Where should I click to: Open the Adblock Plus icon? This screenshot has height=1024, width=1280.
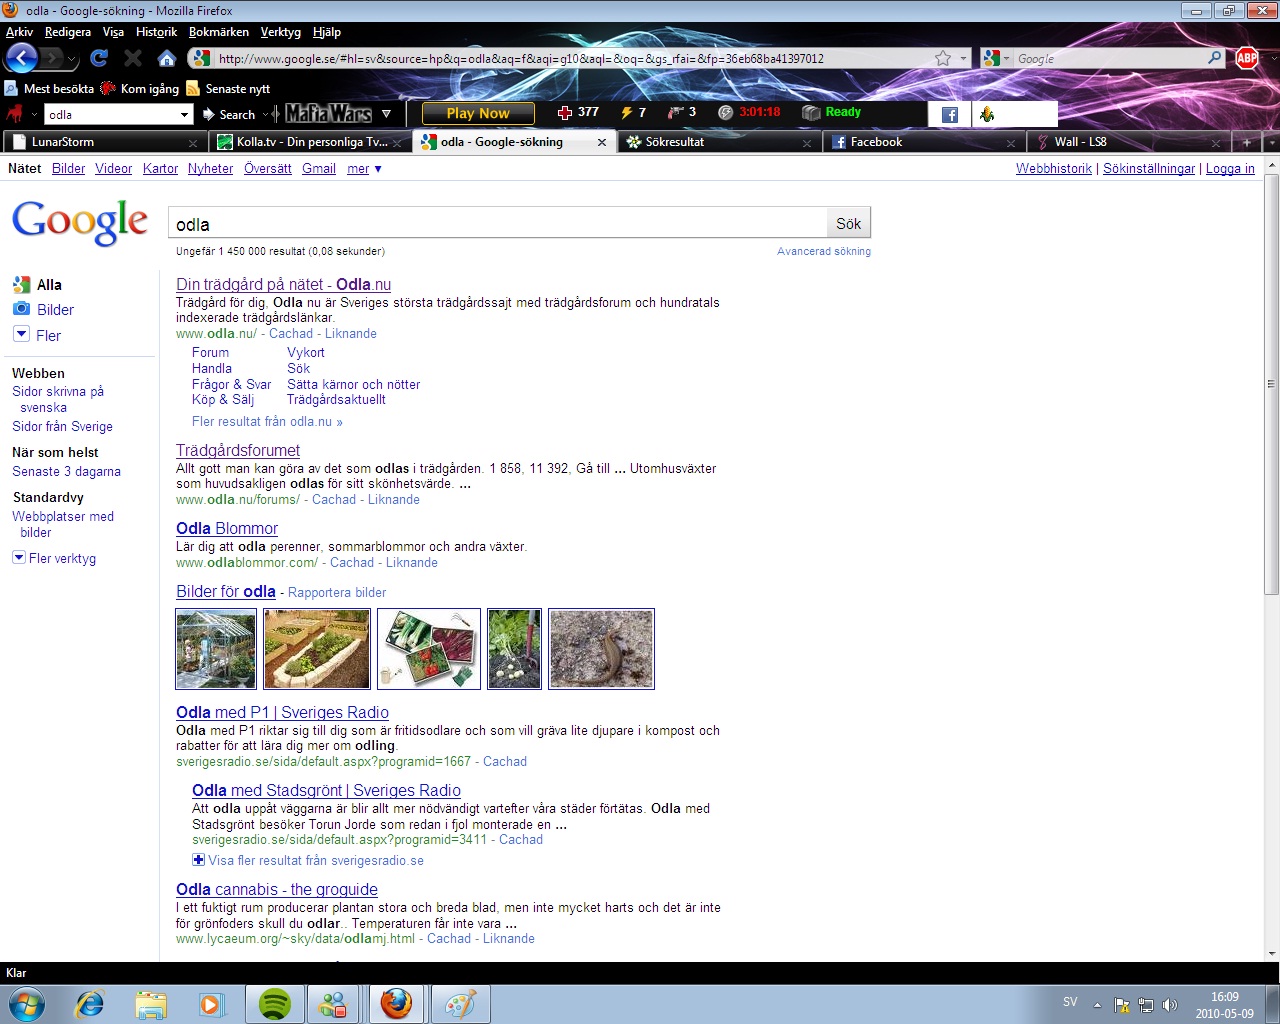pyautogui.click(x=1246, y=58)
